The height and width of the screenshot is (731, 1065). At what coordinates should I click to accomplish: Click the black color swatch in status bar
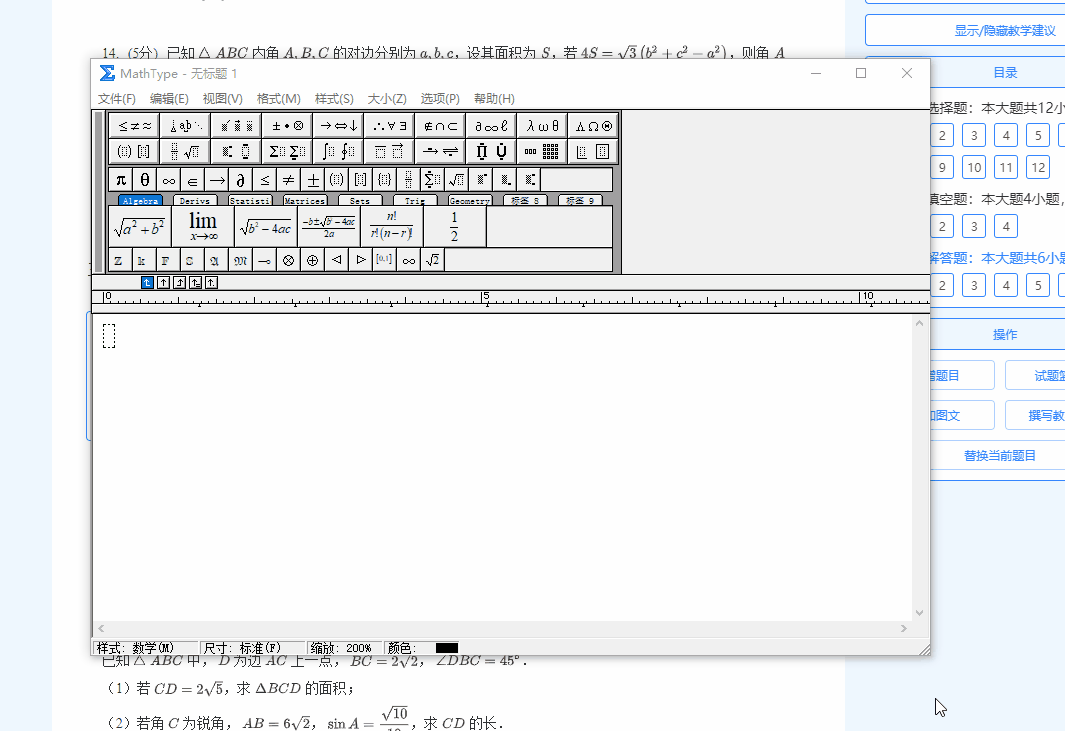[x=447, y=648]
